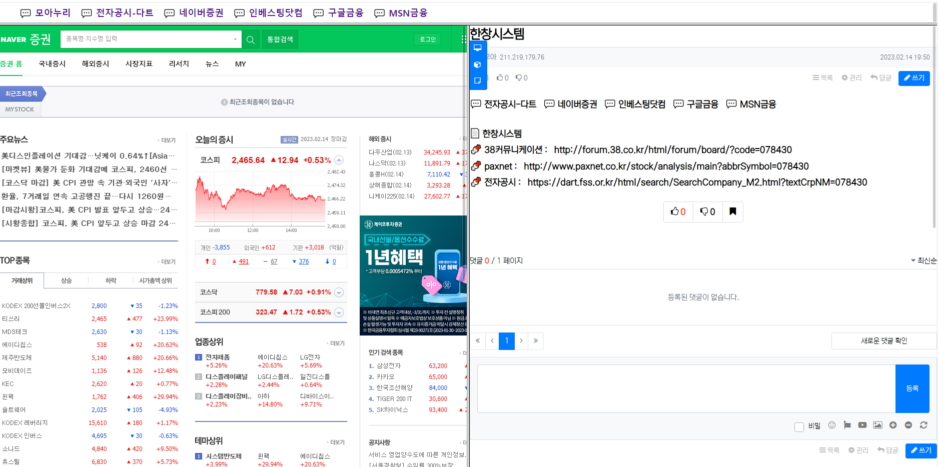
Task: Open 삼성전자 in 인기 검색 종목
Action: coord(389,365)
